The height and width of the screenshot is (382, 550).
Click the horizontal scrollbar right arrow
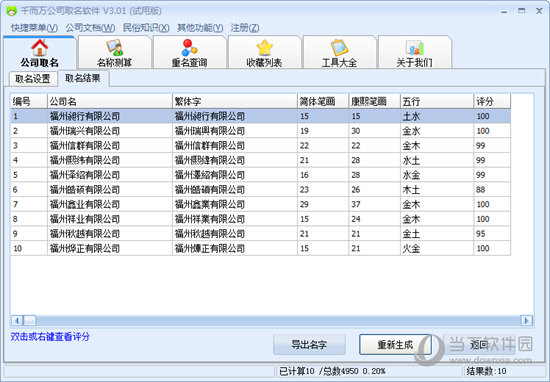(527, 320)
